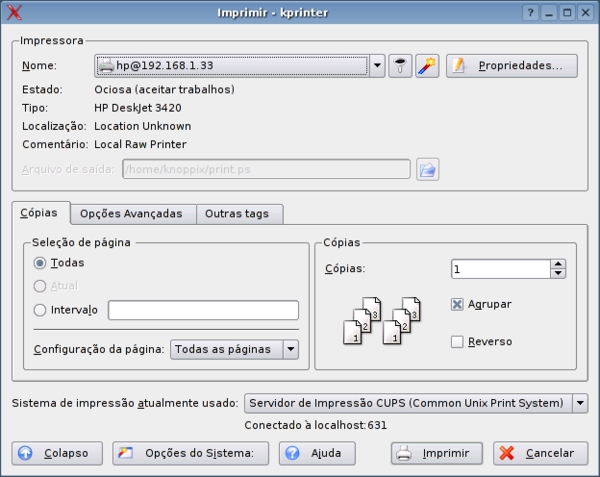Click the Arquivo de saída path field

pyautogui.click(x=266, y=169)
